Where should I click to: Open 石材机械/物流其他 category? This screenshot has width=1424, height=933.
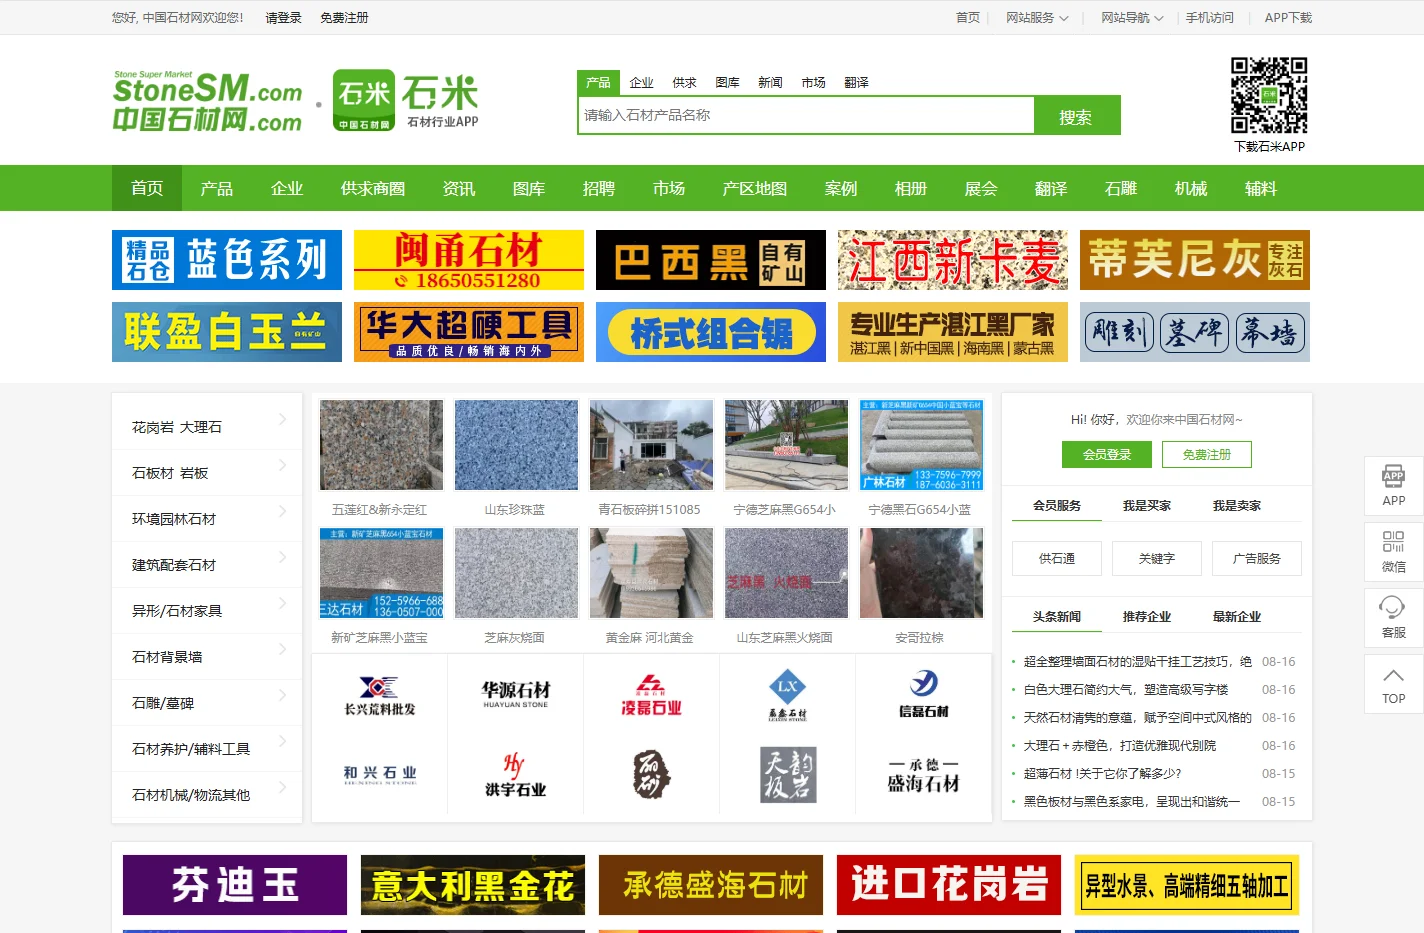[x=191, y=795]
